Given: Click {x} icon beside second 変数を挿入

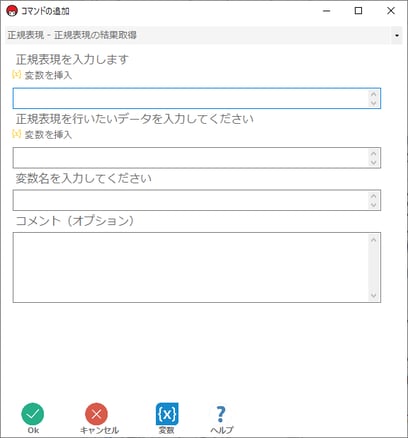Looking at the screenshot, I should point(16,134).
